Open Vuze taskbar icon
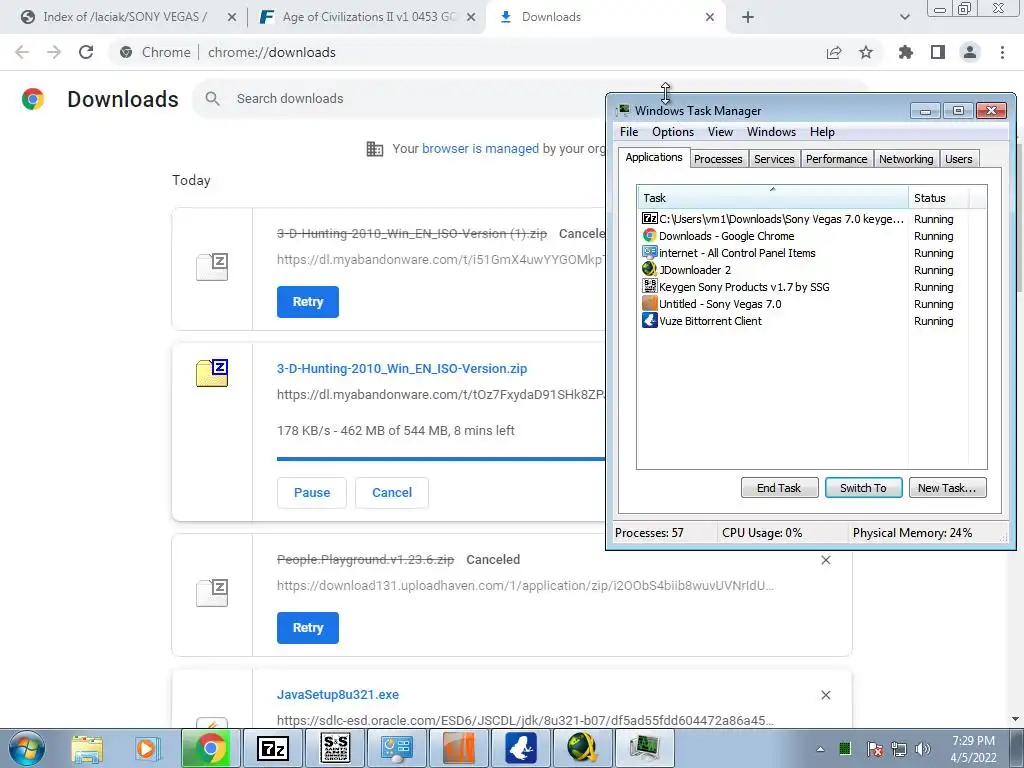This screenshot has width=1024, height=768. pos(520,748)
